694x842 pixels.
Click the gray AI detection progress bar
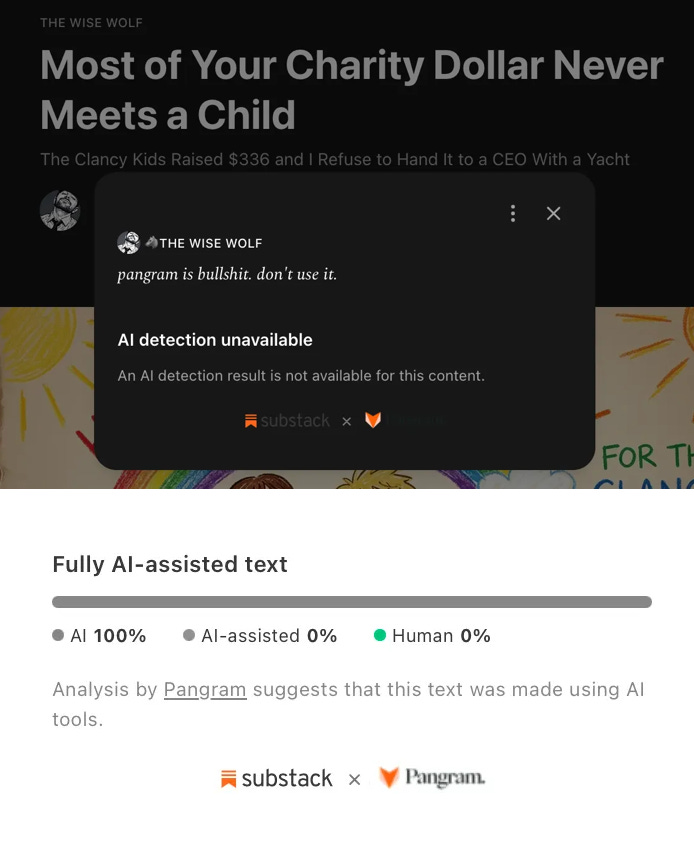click(x=352, y=601)
